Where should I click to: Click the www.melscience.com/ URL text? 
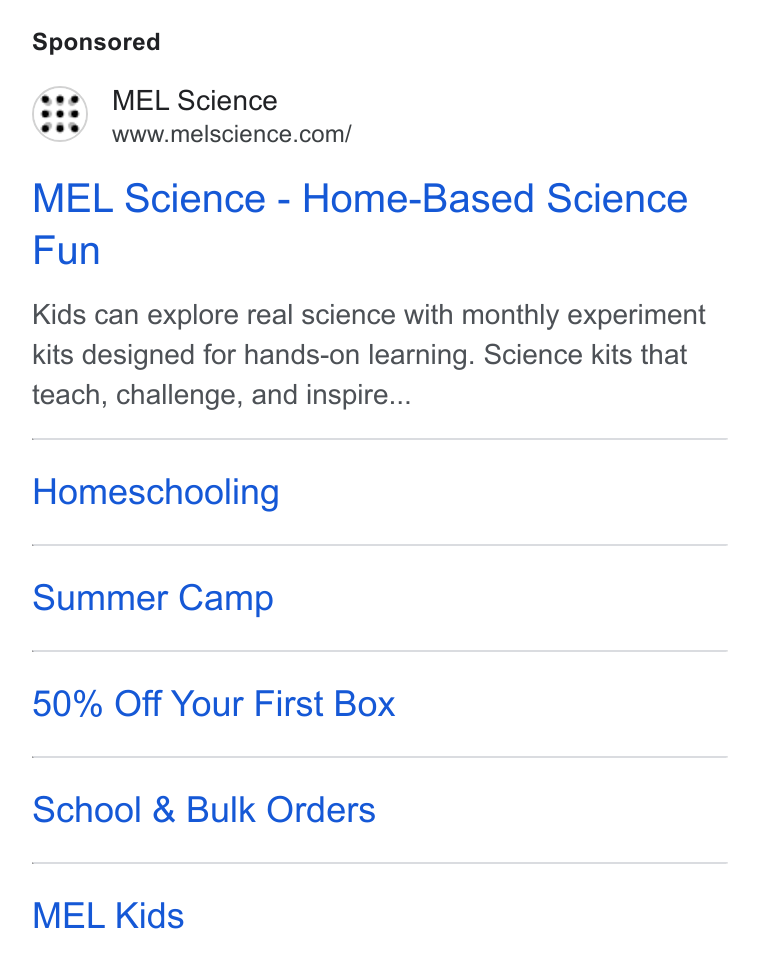pos(232,134)
